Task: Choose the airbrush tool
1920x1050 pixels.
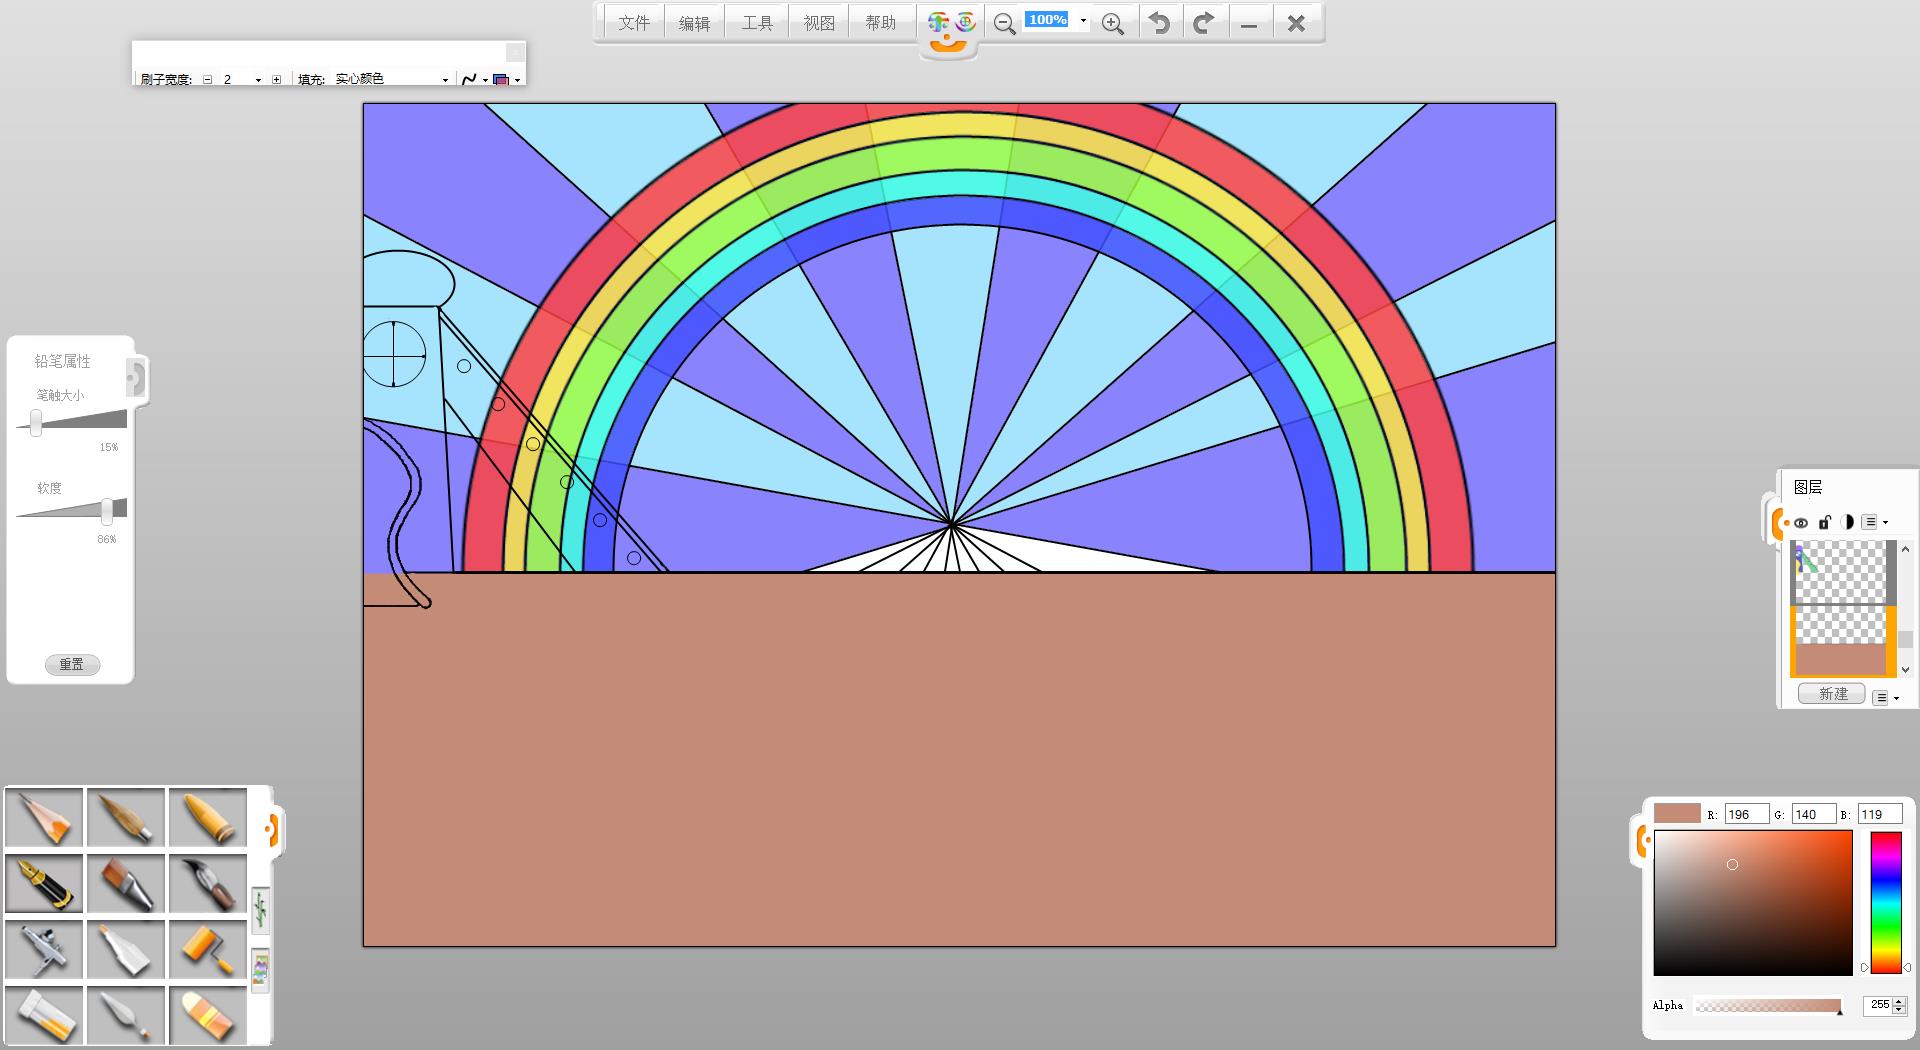Action: [x=44, y=949]
